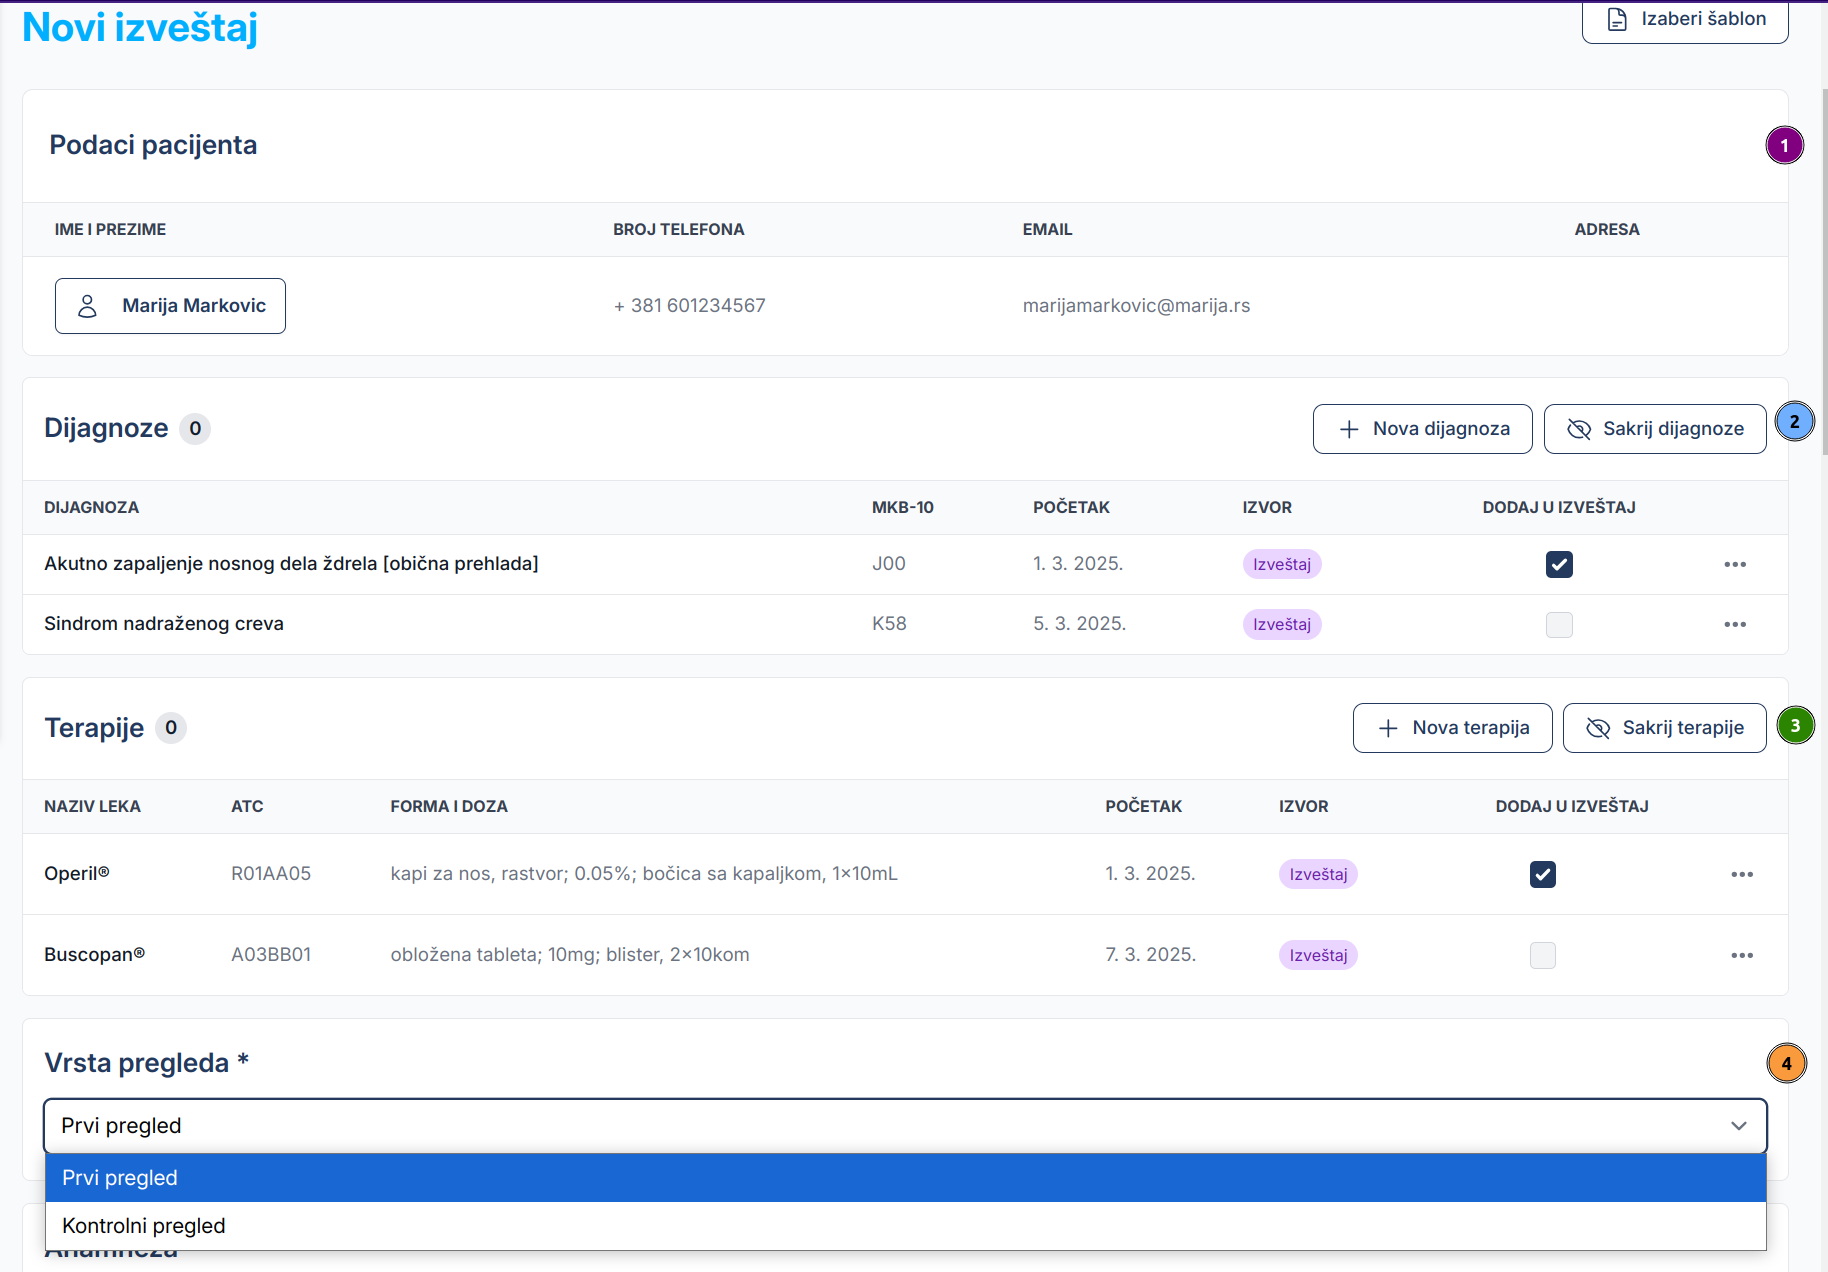
Task: Hide diagnoses with Sakrij dijagnoze
Action: 1654,429
